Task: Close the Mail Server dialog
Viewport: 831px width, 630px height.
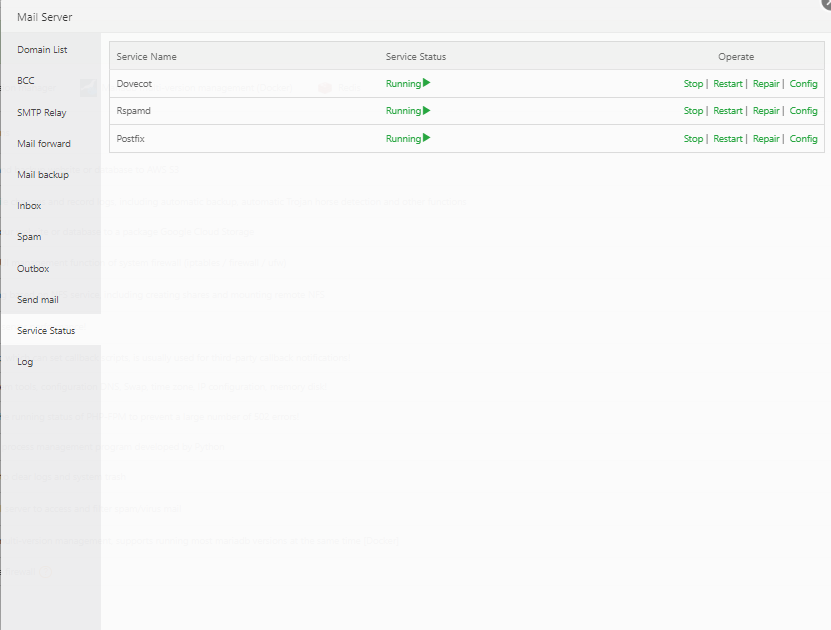Action: (827, 3)
